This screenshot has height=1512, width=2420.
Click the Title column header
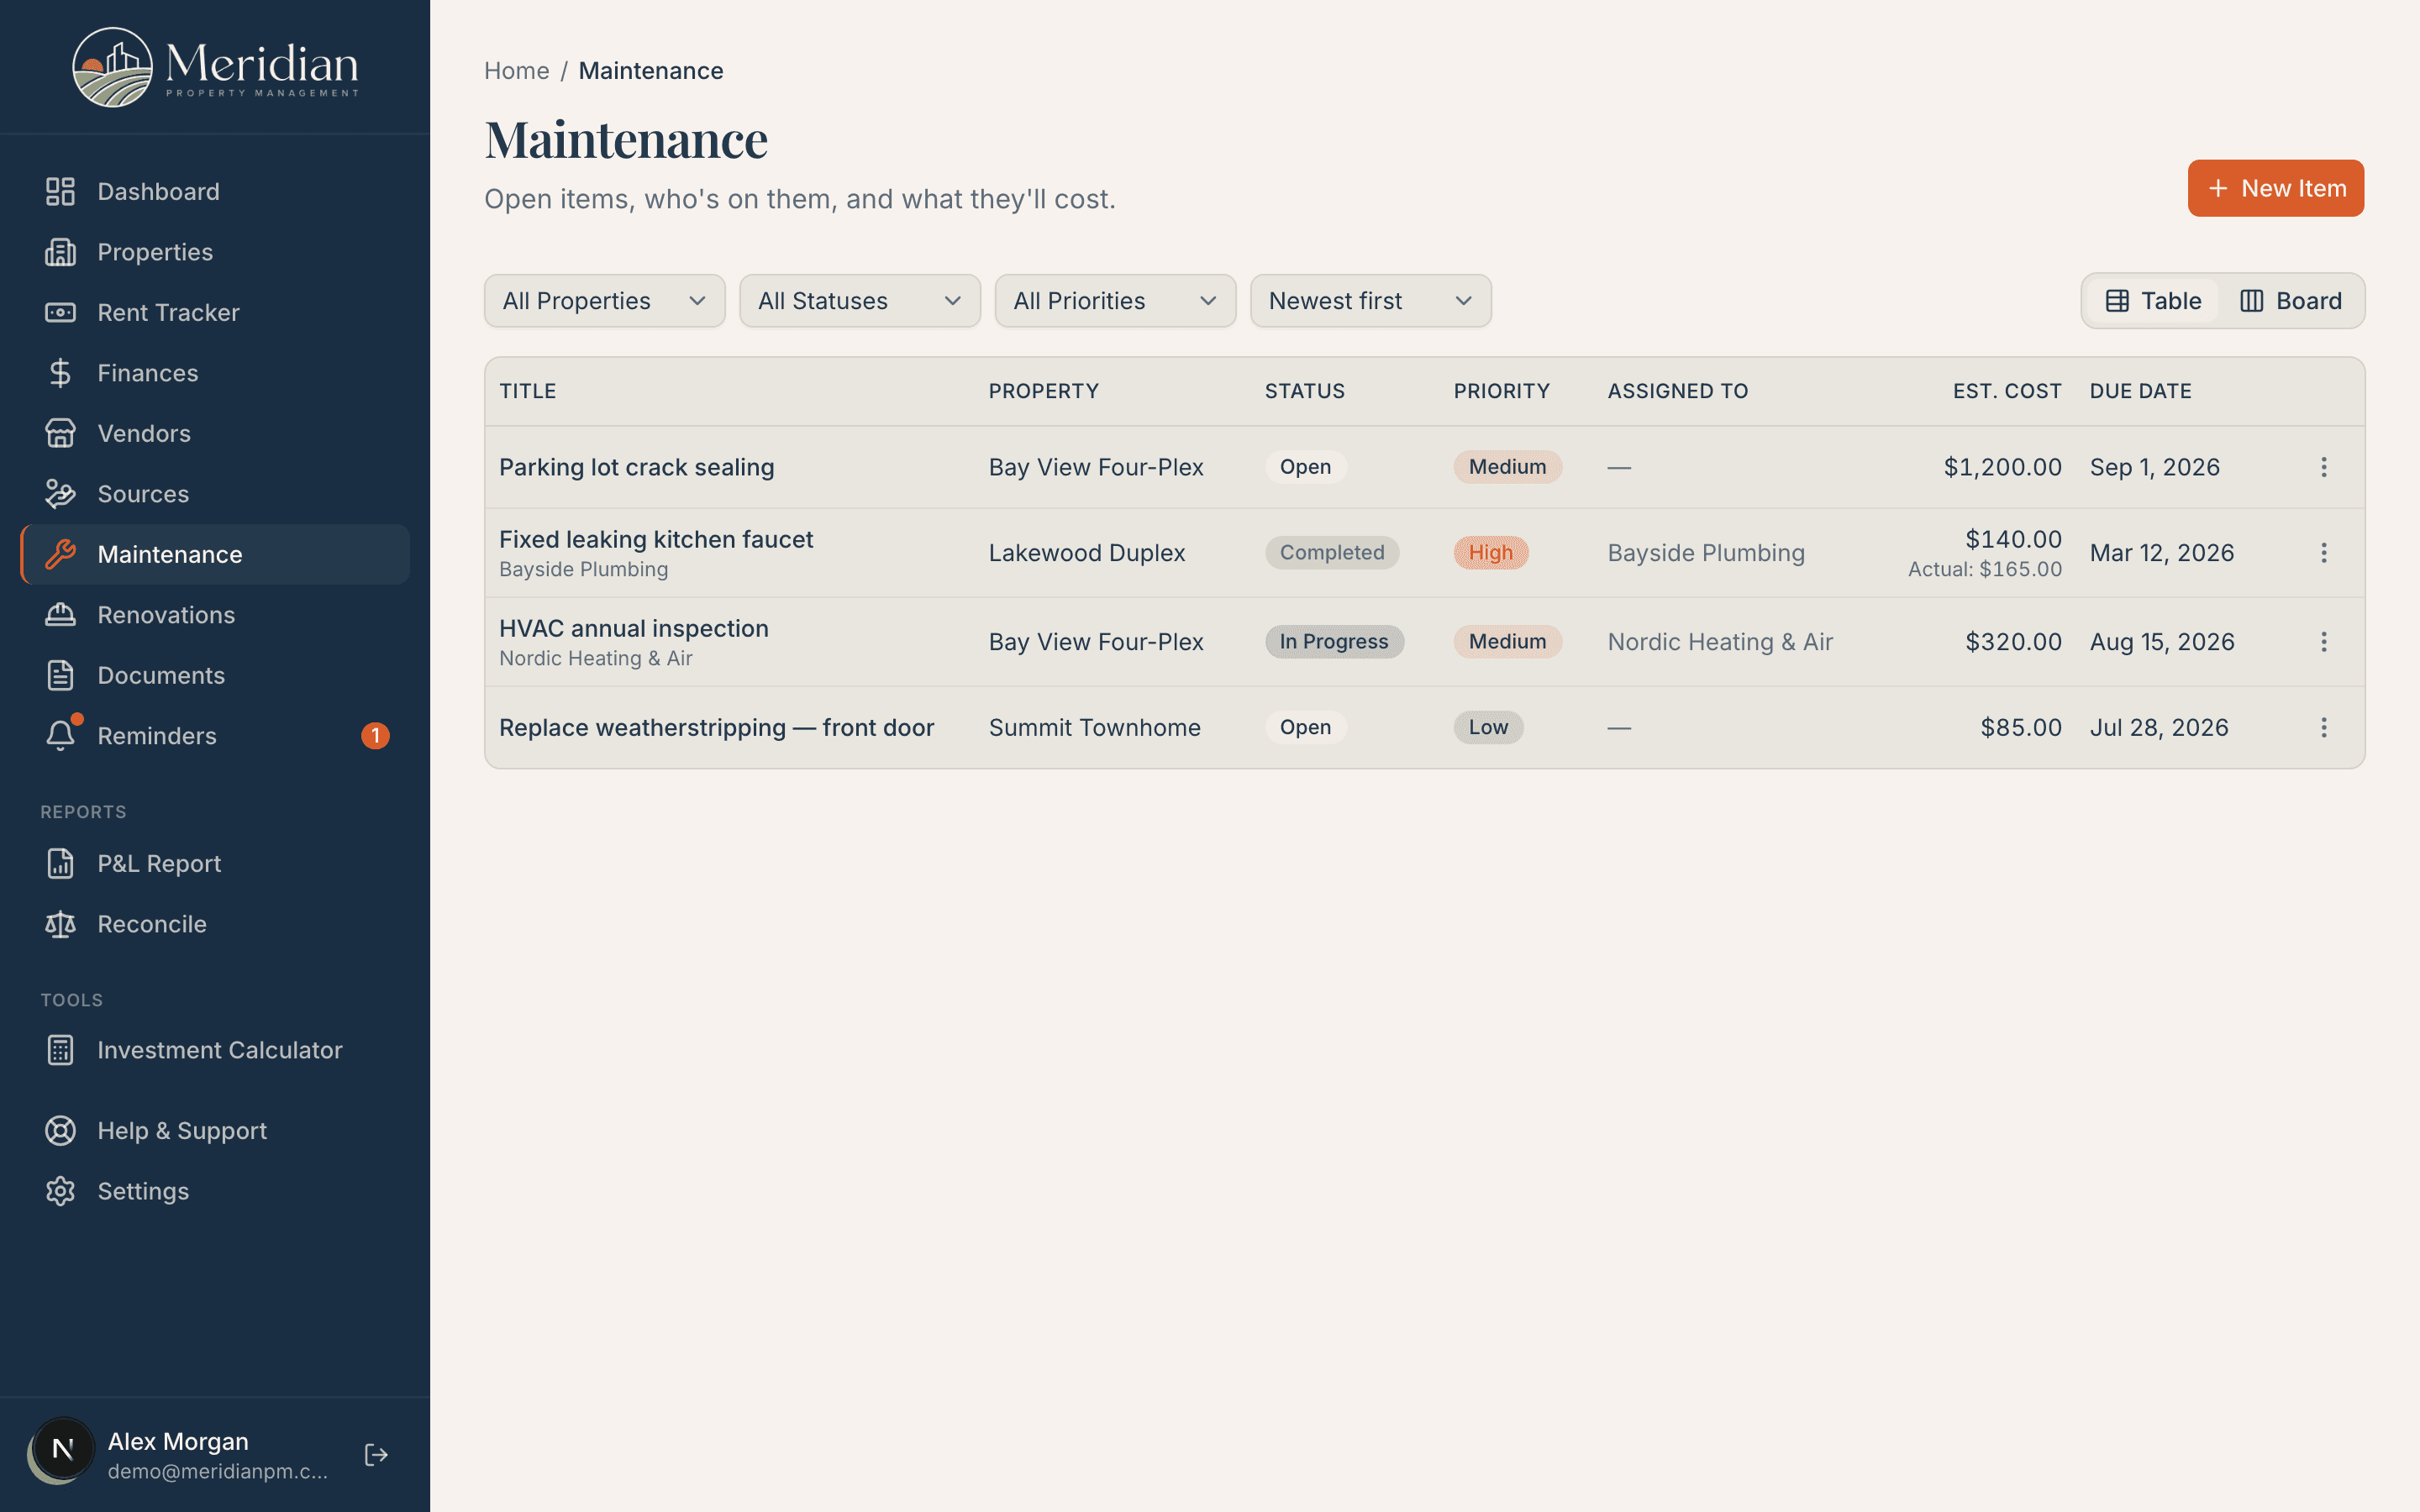(527, 391)
